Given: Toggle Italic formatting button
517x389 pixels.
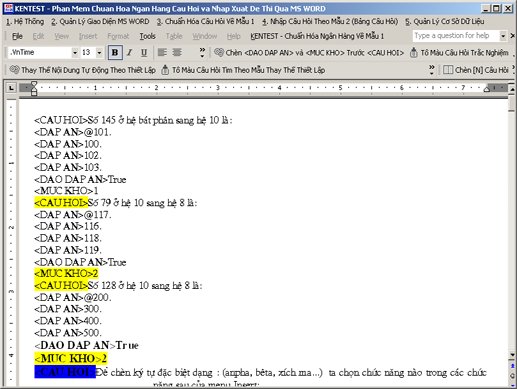Looking at the screenshot, I should [130, 53].
